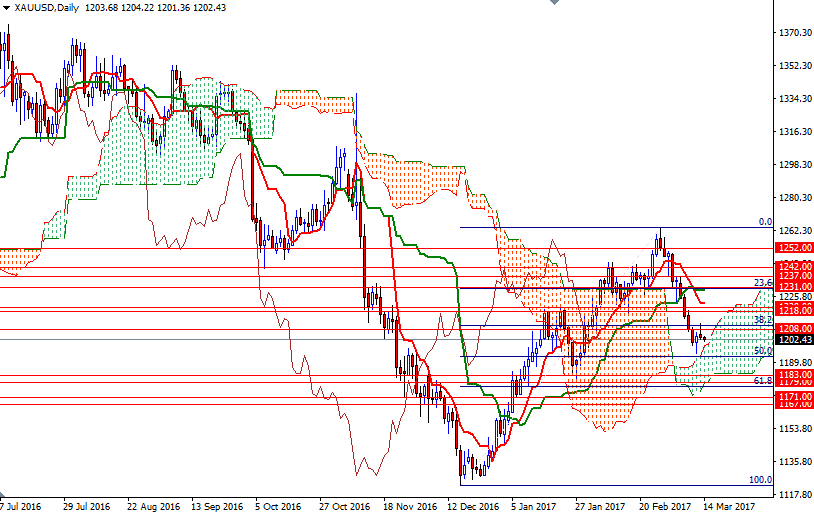Select the 1218.00 red price label

tap(795, 312)
